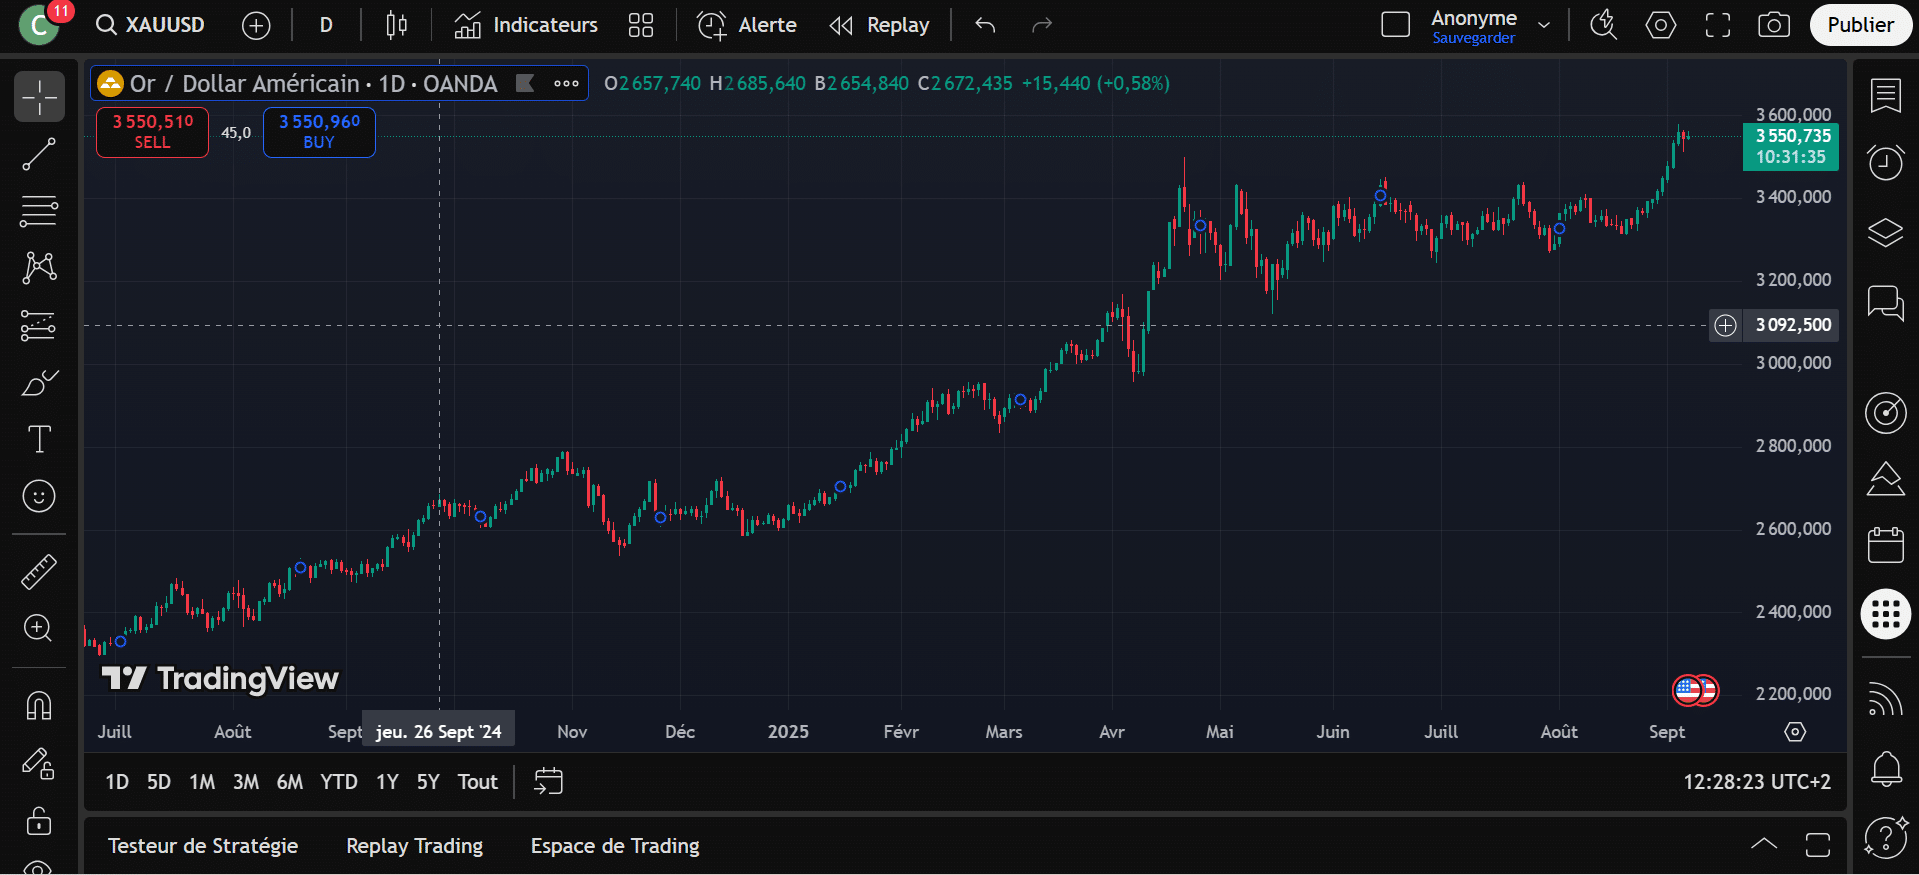Toggle the magnet mode tool
Viewport: 1919px width, 875px height.
coord(39,705)
